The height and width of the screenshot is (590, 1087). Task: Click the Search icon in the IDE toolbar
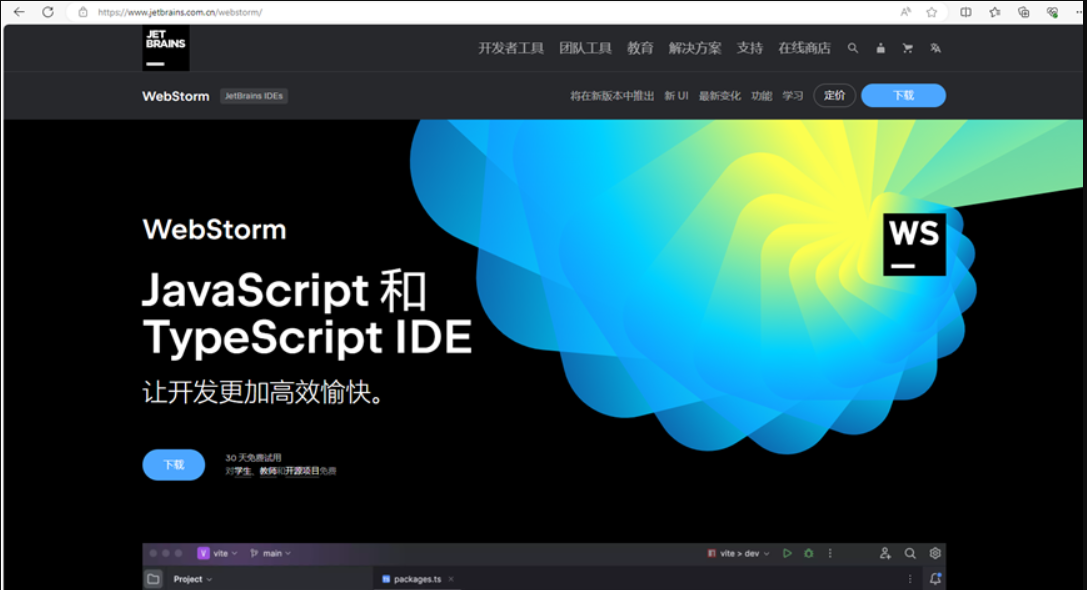point(911,553)
